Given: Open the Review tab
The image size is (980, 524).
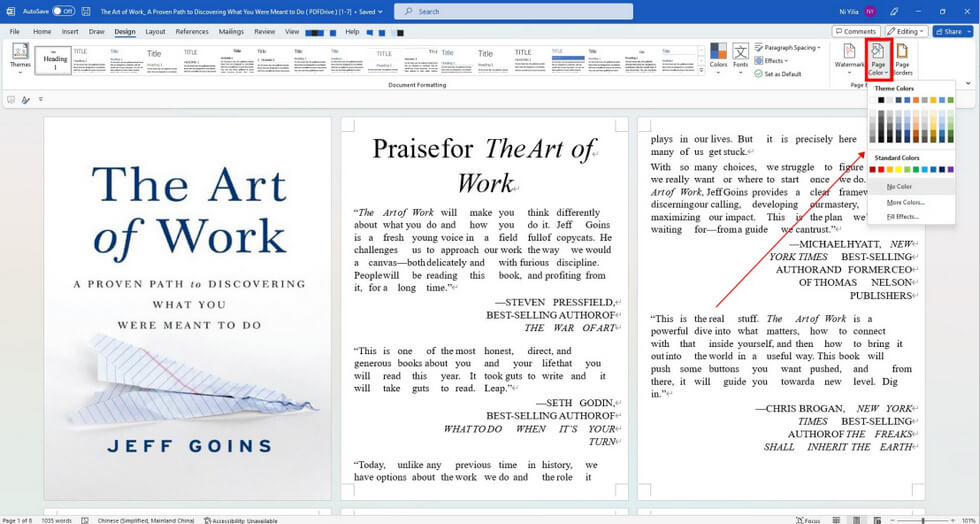Looking at the screenshot, I should pyautogui.click(x=264, y=31).
